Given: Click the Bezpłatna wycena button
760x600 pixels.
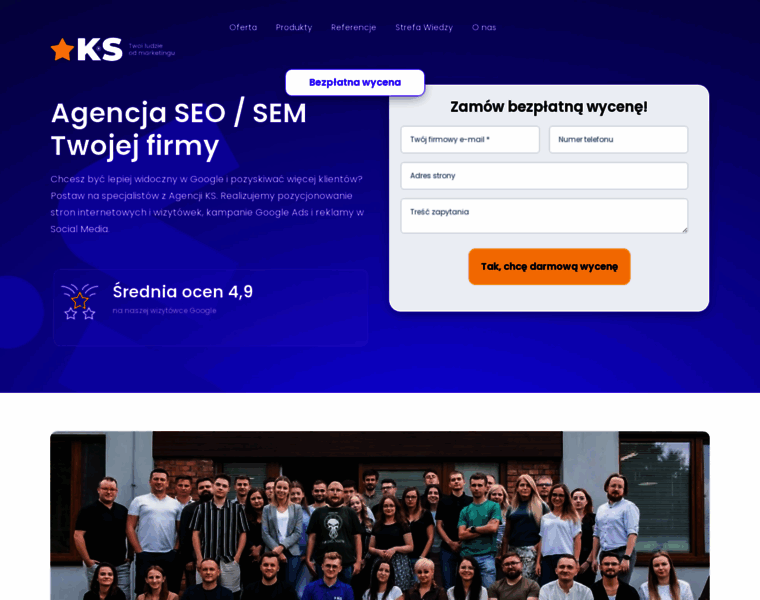Looking at the screenshot, I should (355, 82).
